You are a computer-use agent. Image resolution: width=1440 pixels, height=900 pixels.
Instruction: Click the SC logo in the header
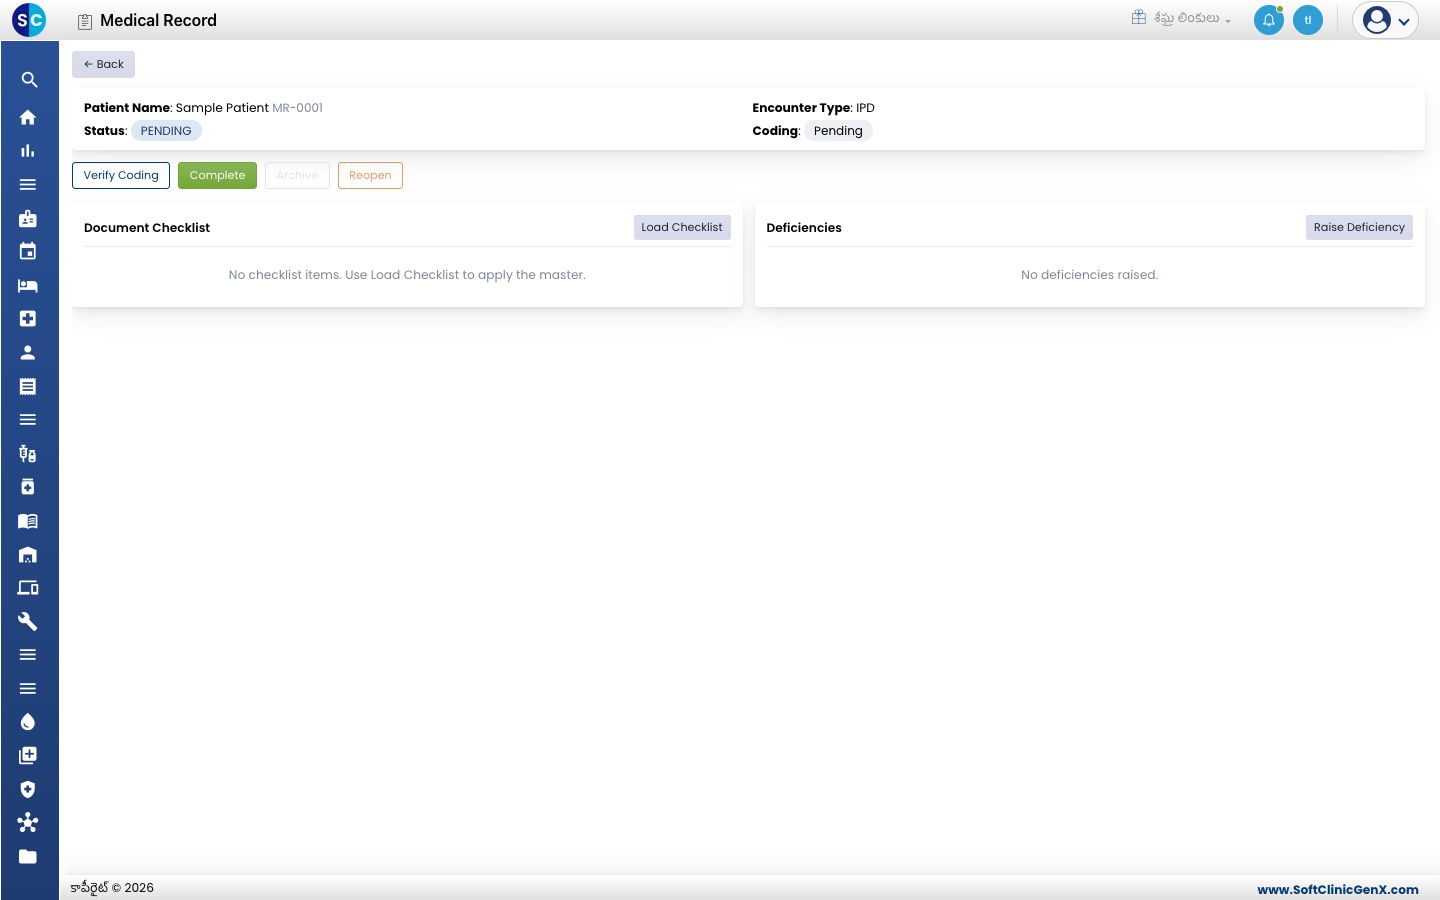(x=29, y=20)
